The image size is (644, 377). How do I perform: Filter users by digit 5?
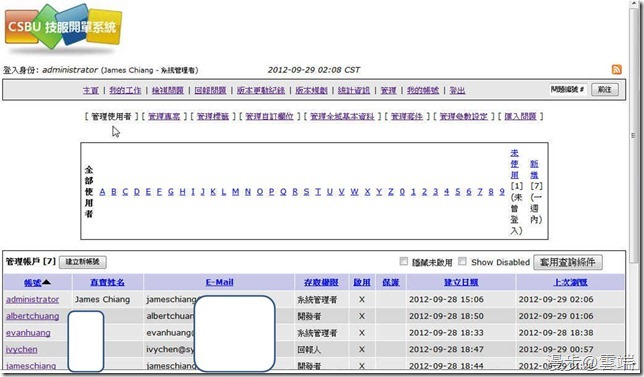click(x=458, y=191)
